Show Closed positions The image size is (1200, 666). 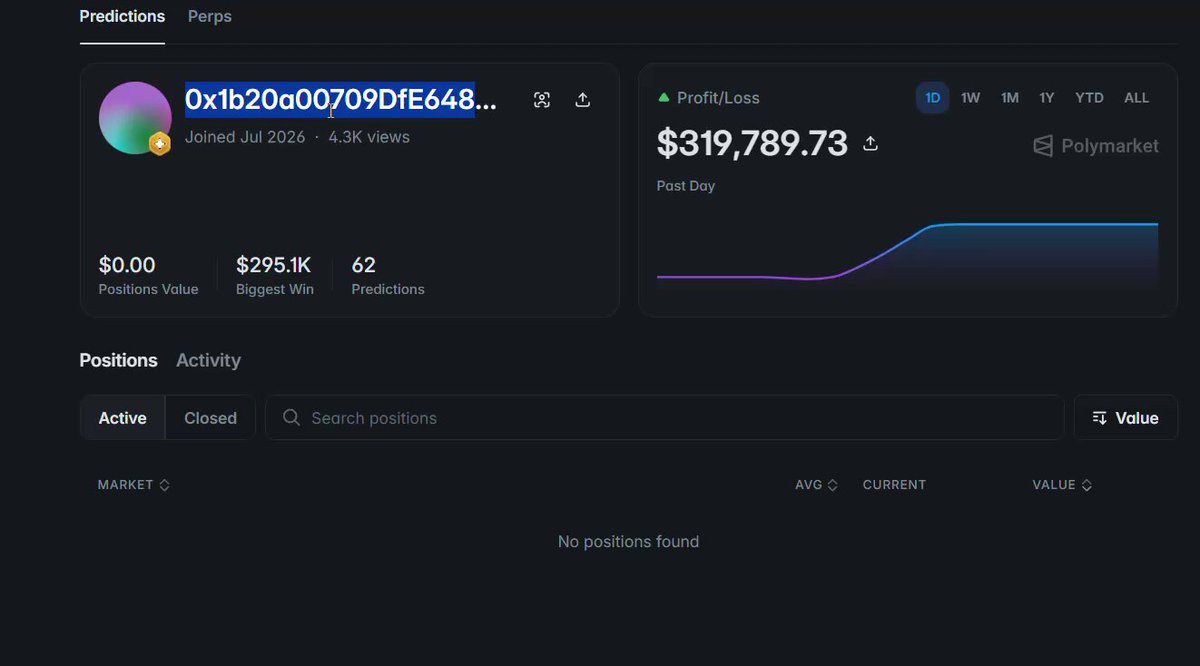click(x=210, y=418)
